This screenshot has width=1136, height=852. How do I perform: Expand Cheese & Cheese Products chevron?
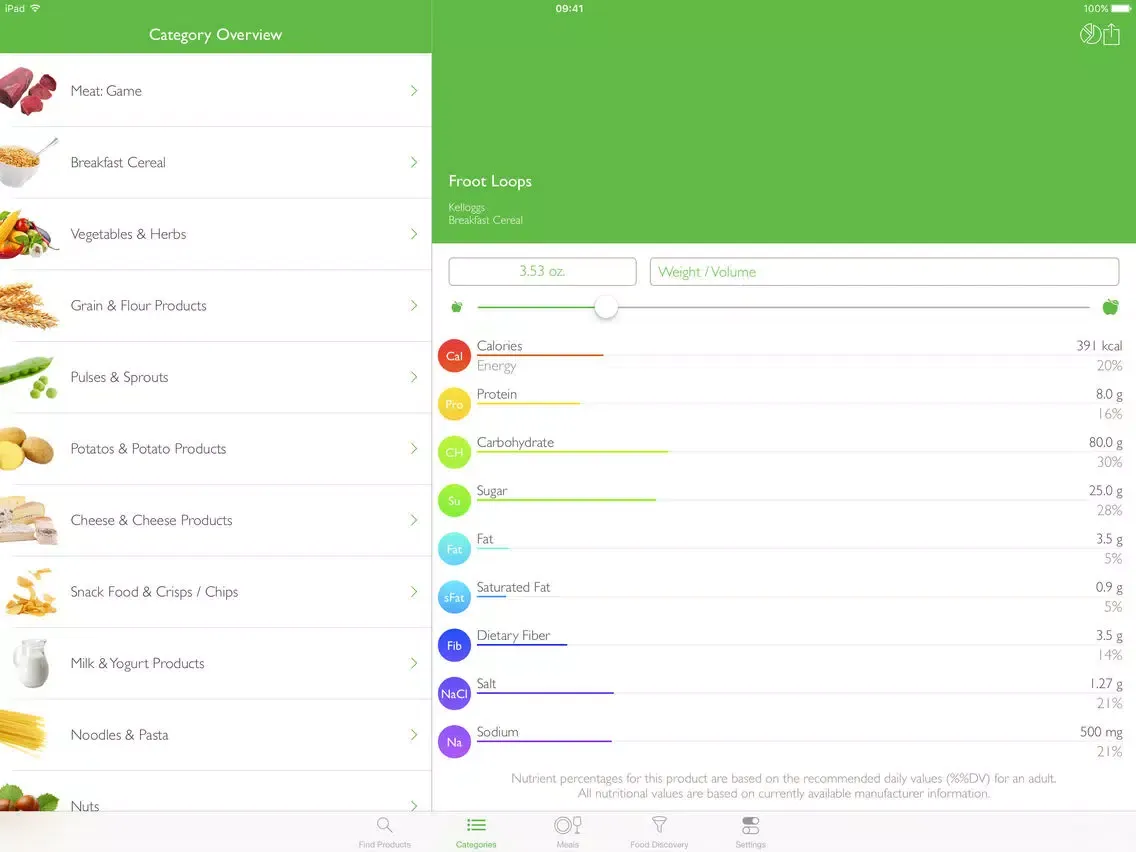pos(414,520)
